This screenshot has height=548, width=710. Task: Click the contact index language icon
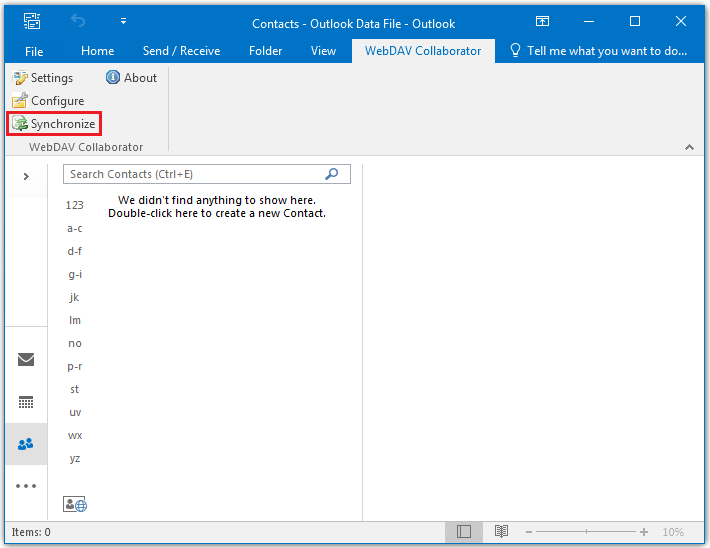(x=75, y=504)
